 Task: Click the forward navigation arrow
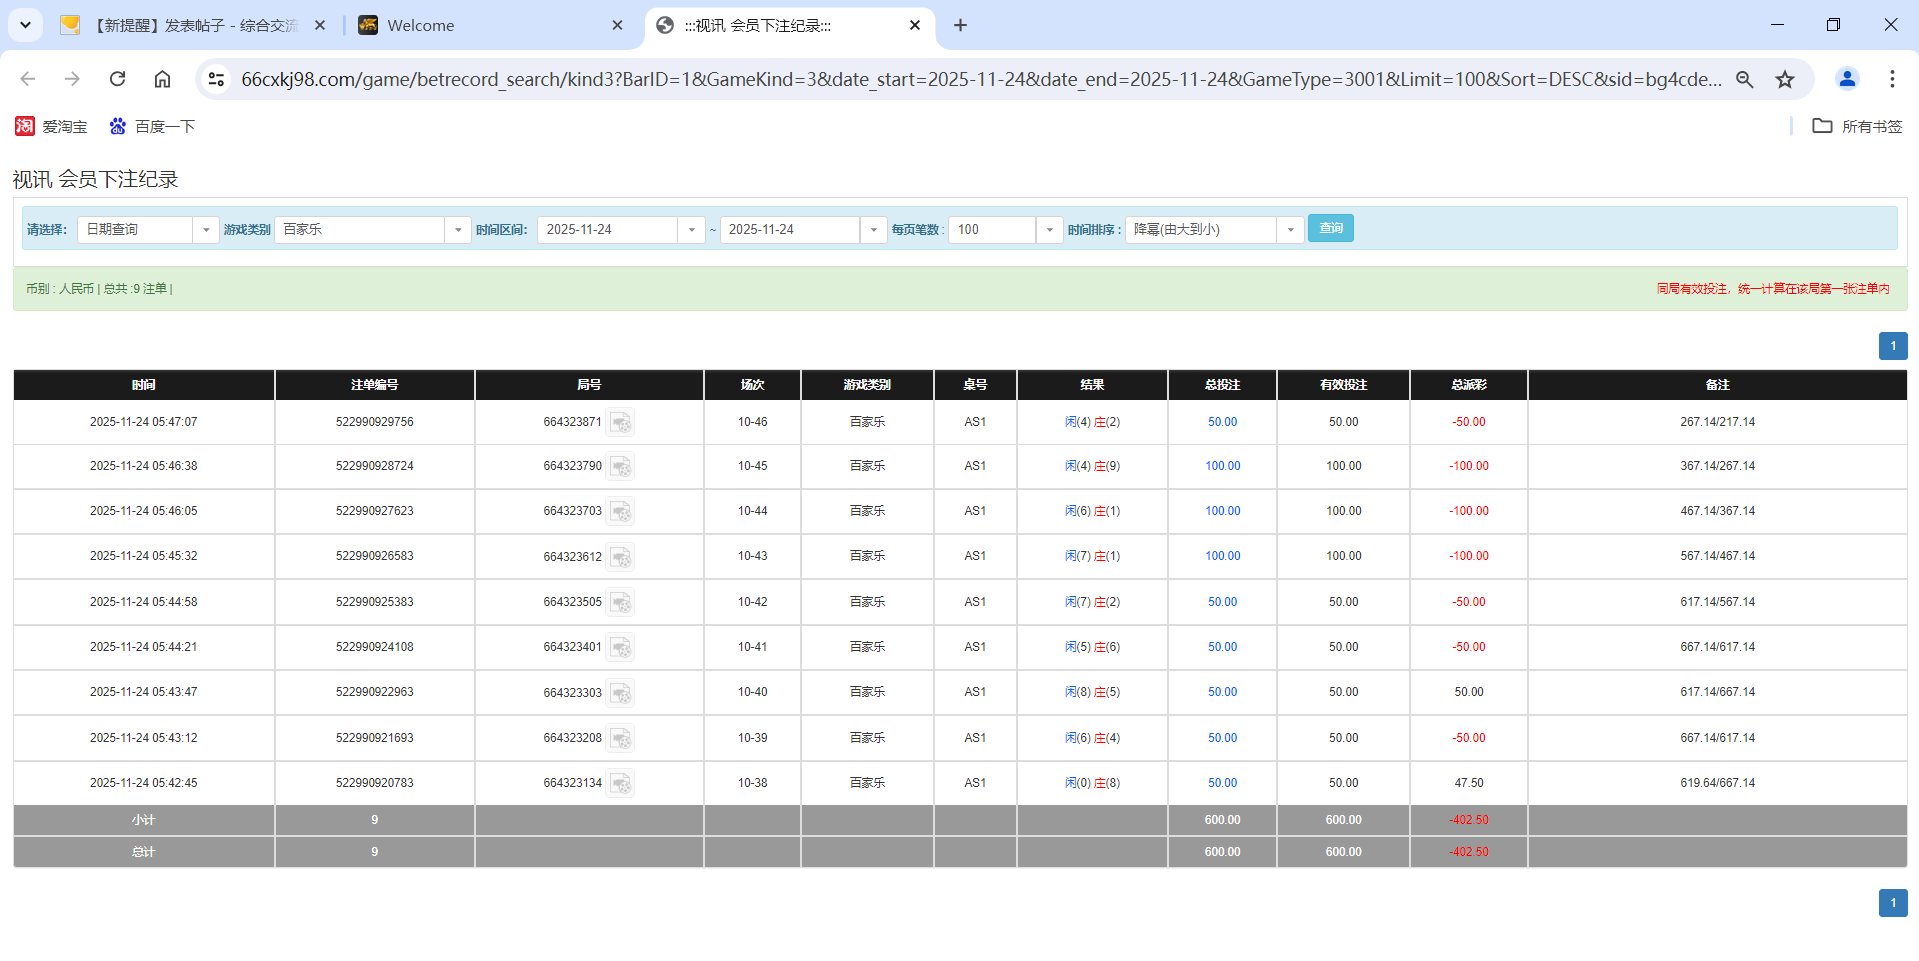(x=71, y=79)
